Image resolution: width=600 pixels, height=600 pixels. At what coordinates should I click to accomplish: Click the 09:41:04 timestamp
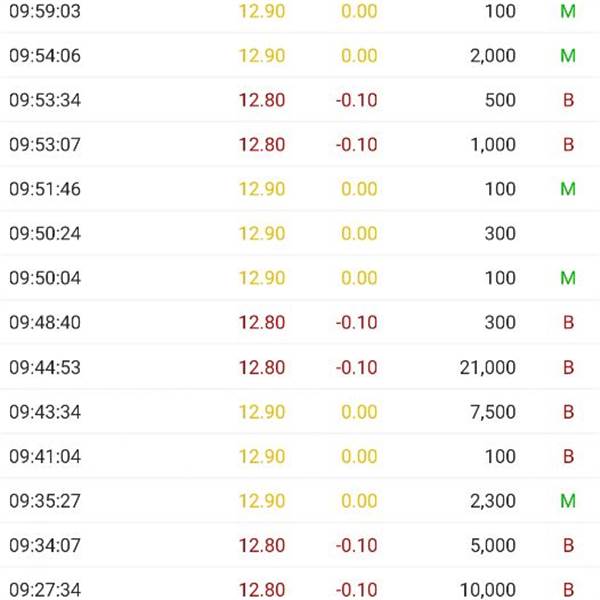point(44,456)
